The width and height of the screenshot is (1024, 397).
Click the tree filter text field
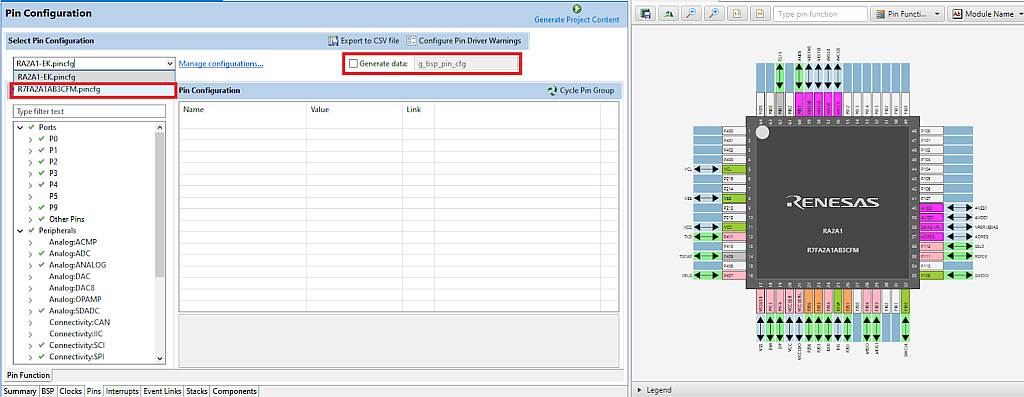[89, 112]
